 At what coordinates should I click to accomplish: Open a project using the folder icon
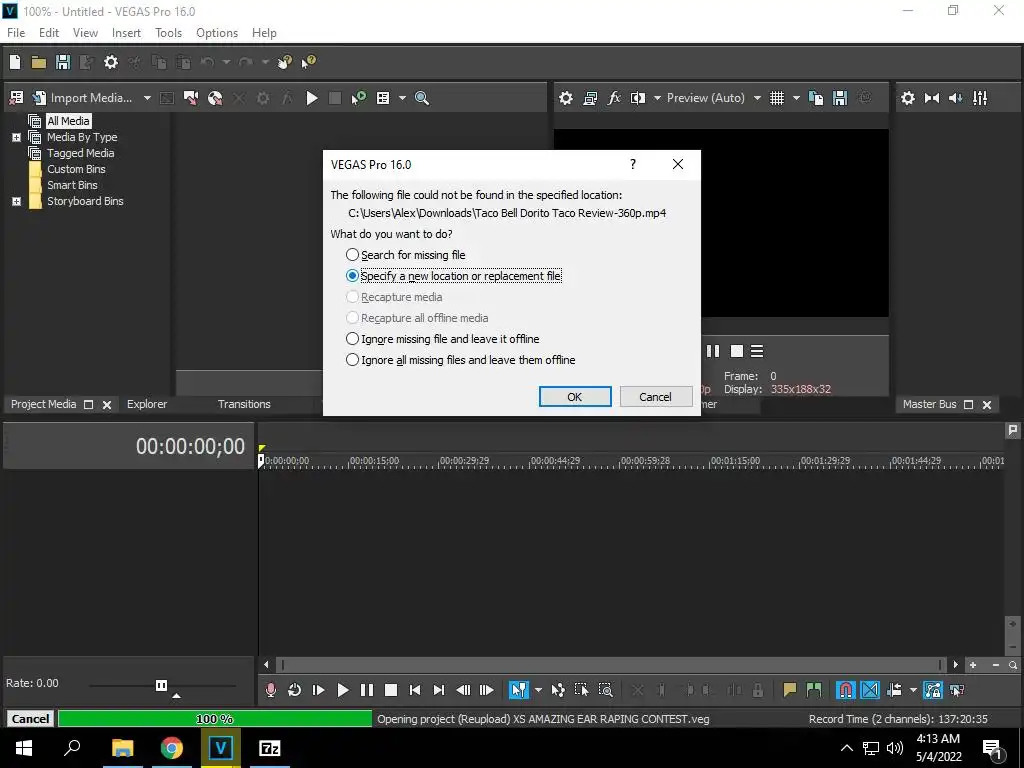[39, 62]
